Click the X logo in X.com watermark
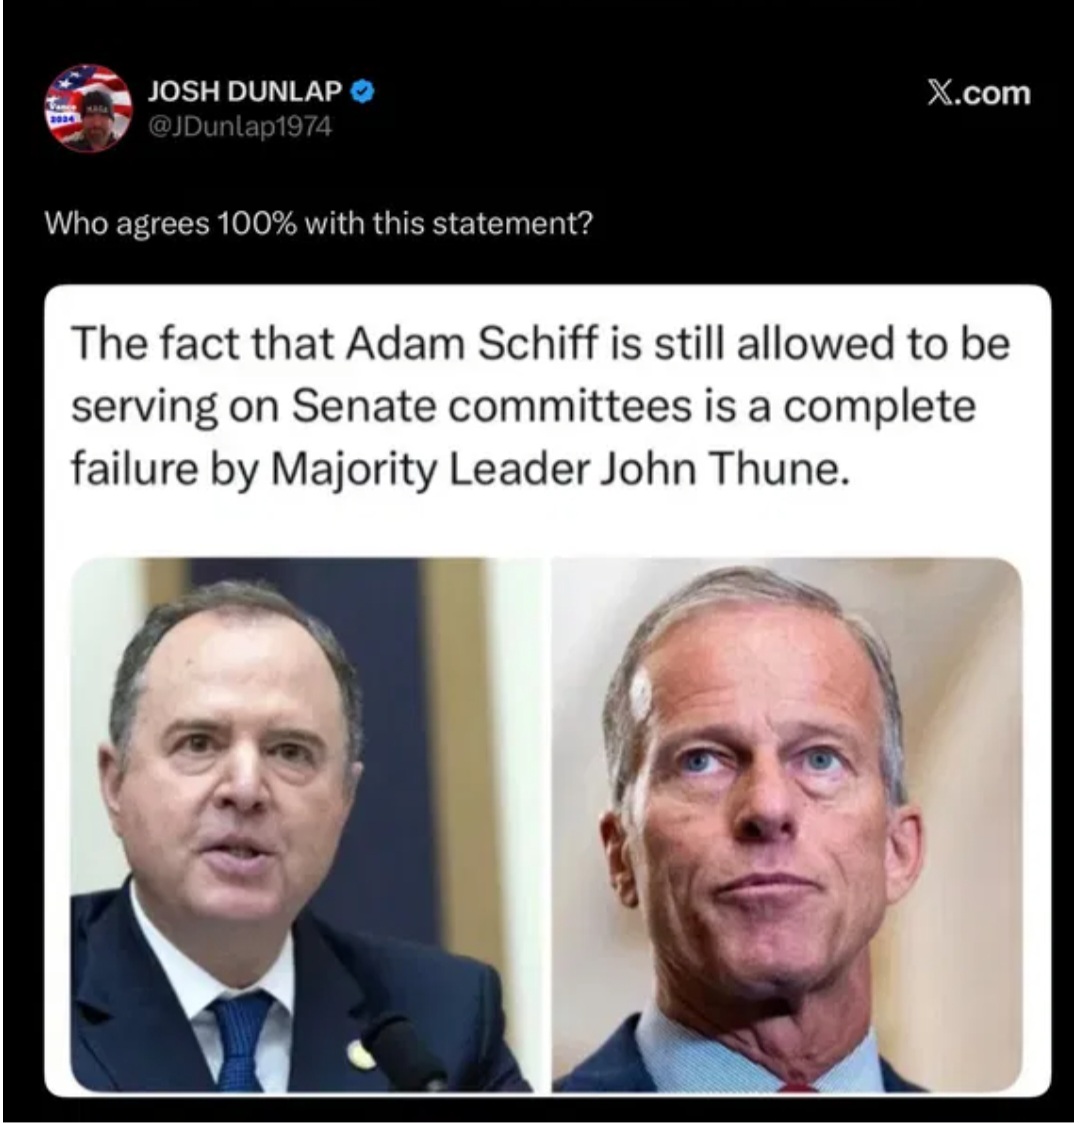Viewport: 1080px width, 1123px height. (939, 93)
